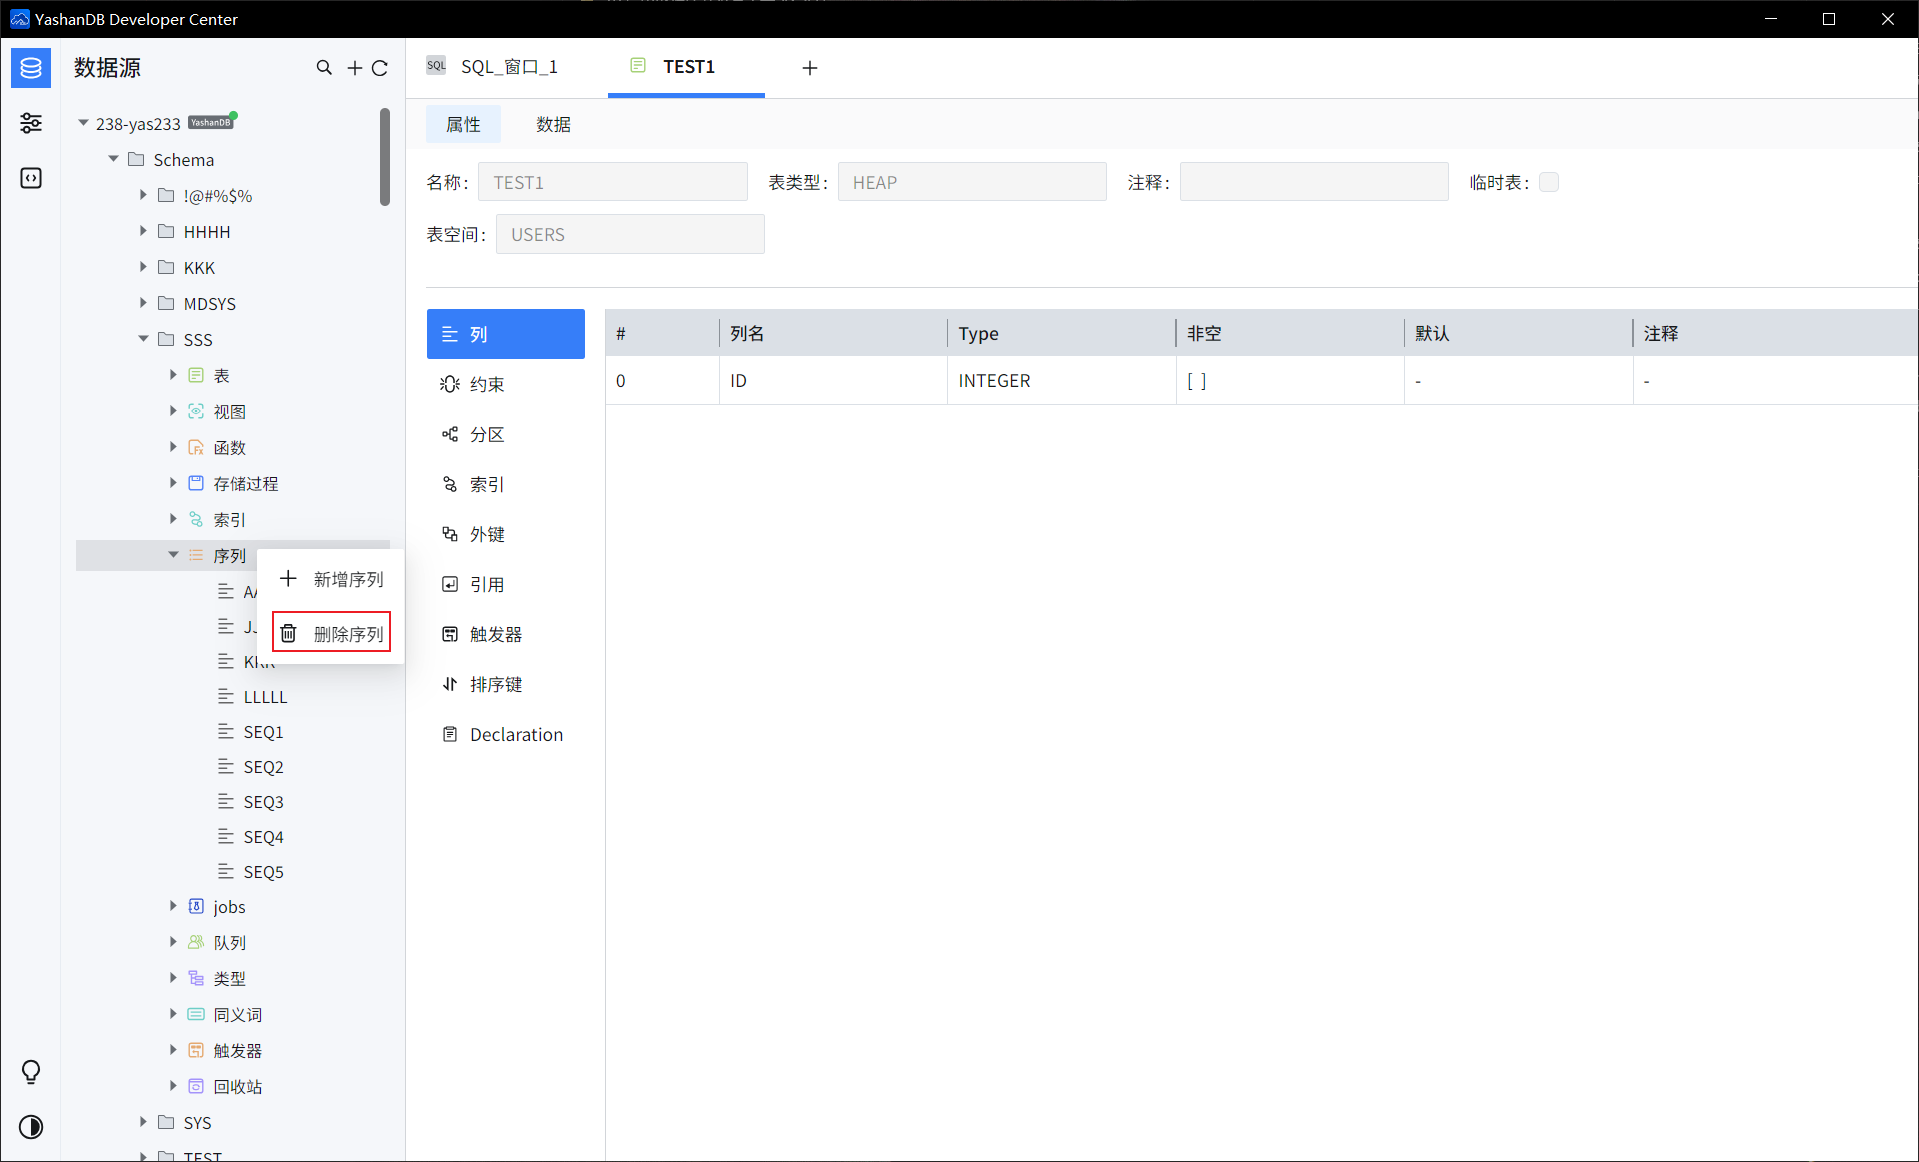This screenshot has height=1162, width=1919.
Task: Click the SQL_窗口_1 tab icon
Action: [436, 66]
